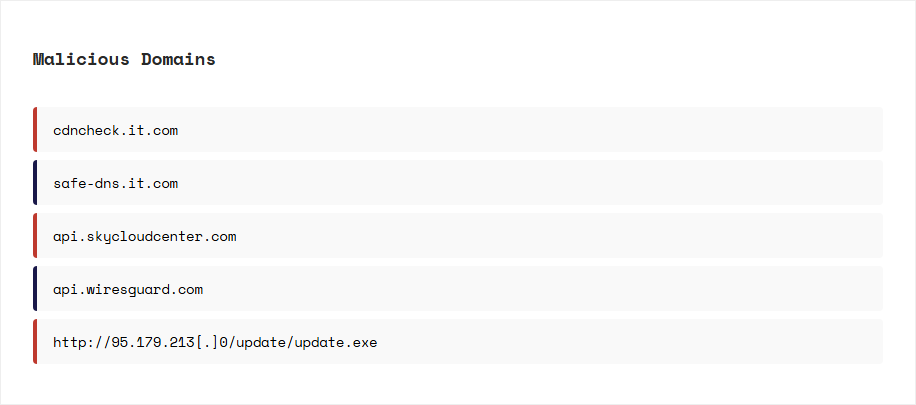
Task: Click the Malicious Domains heading
Action: 124,59
